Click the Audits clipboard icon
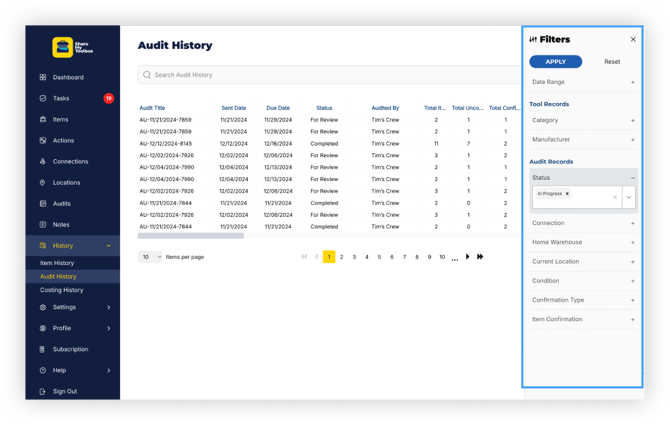Image resolution: width=670 pixels, height=425 pixels. [x=43, y=203]
